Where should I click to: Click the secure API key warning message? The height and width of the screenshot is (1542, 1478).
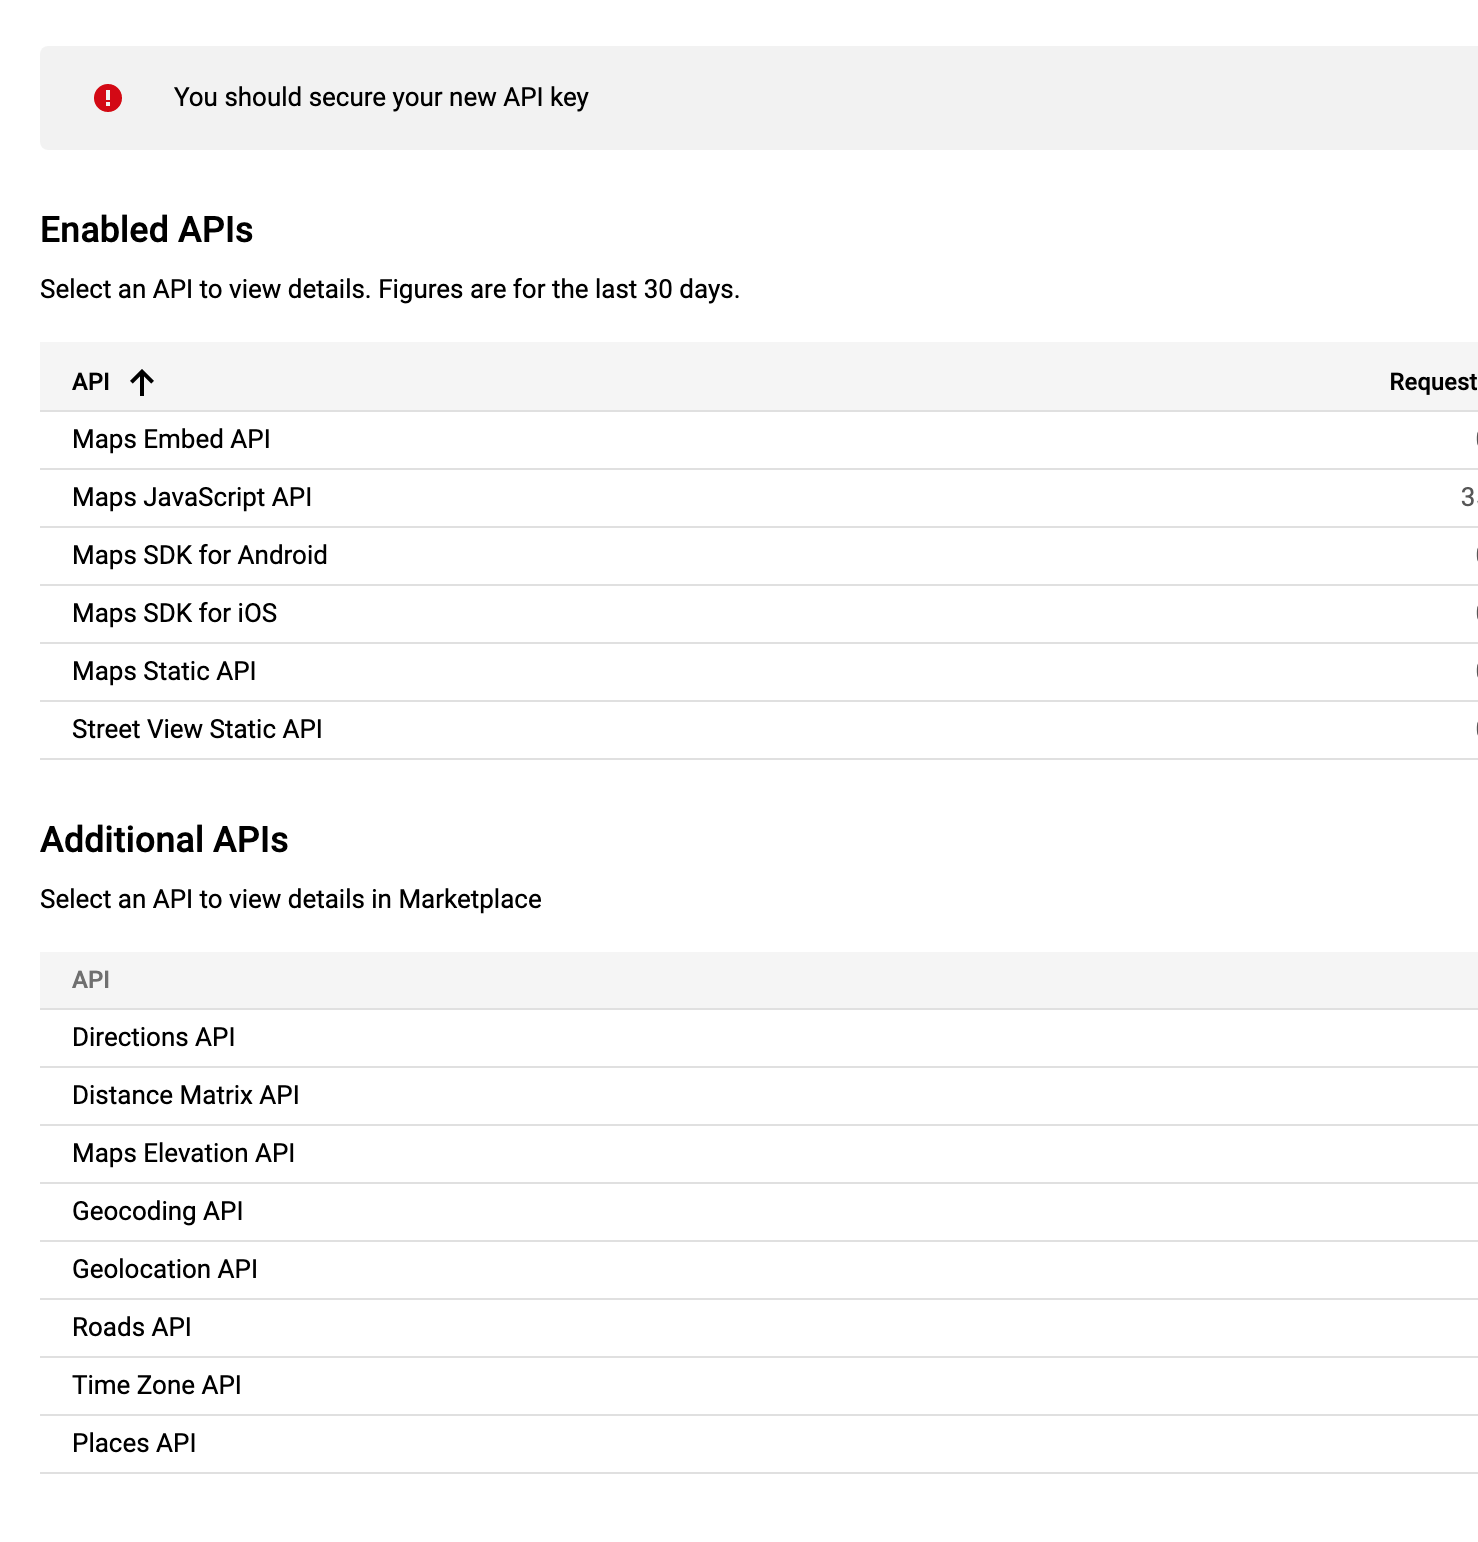click(381, 97)
